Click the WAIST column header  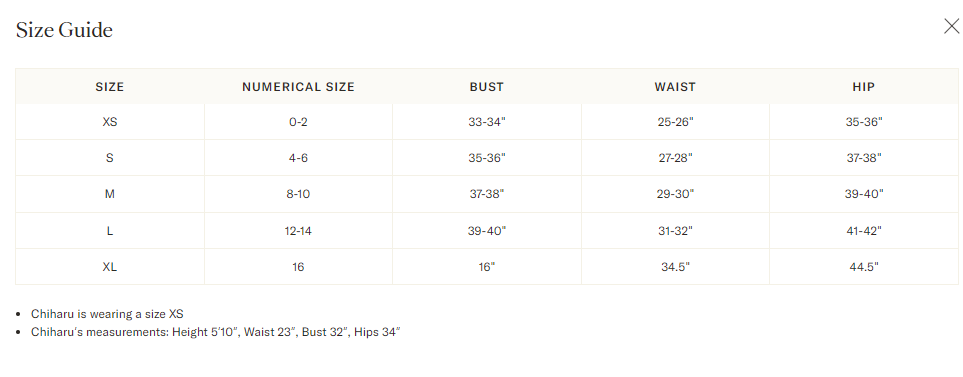[x=675, y=87]
